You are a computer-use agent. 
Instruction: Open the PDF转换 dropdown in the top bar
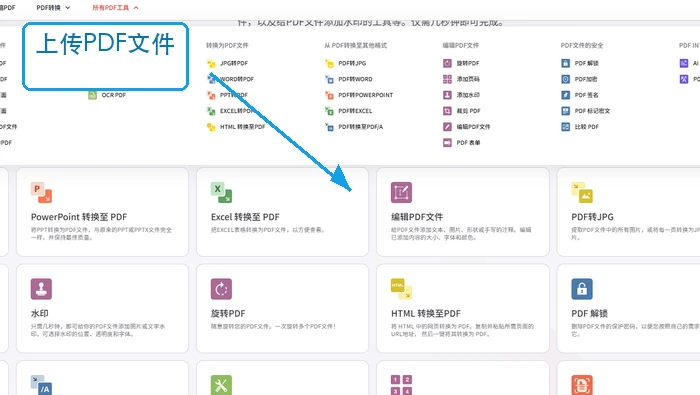[53, 8]
